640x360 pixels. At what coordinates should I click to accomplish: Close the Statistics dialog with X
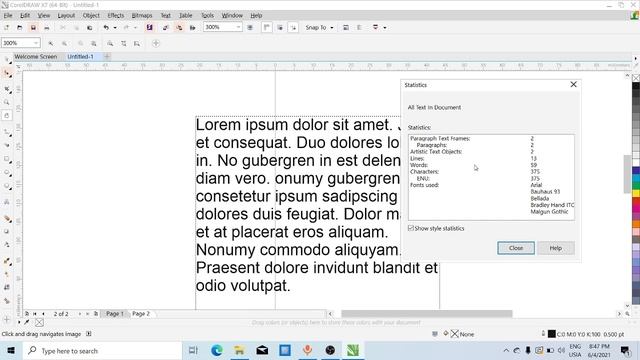(x=573, y=84)
